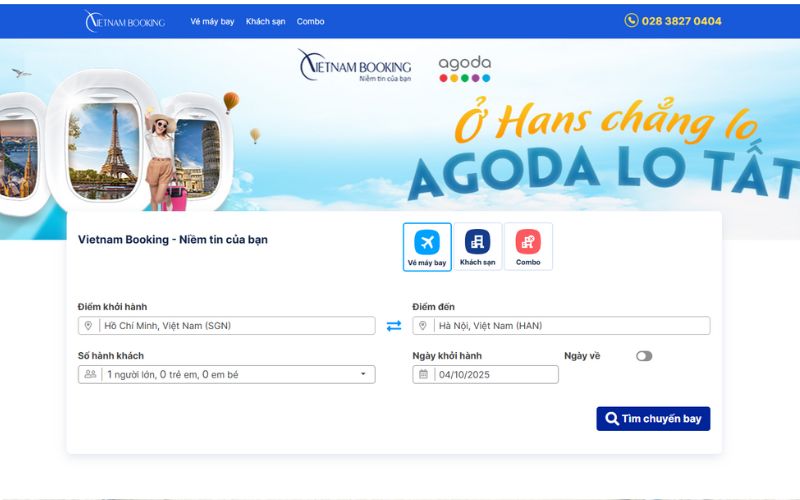800x500 pixels.
Task: Select the Khách sạn hotel icon tab
Action: pos(478,246)
